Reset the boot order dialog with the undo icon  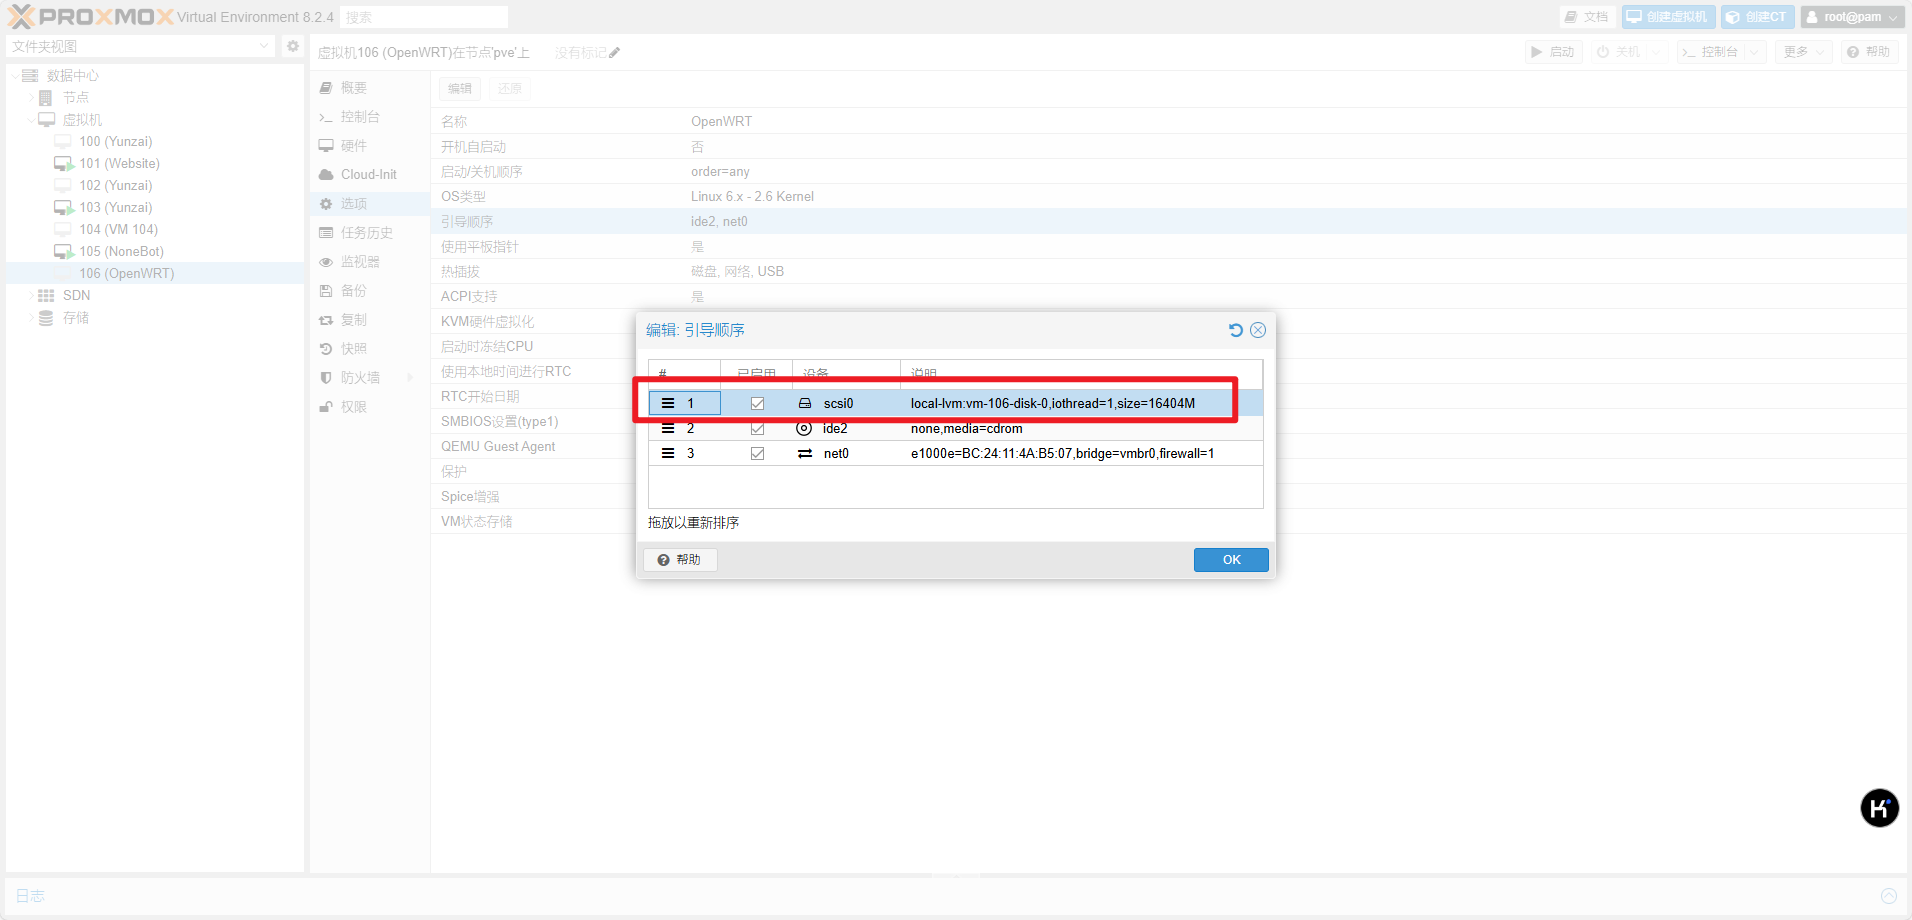1236,330
